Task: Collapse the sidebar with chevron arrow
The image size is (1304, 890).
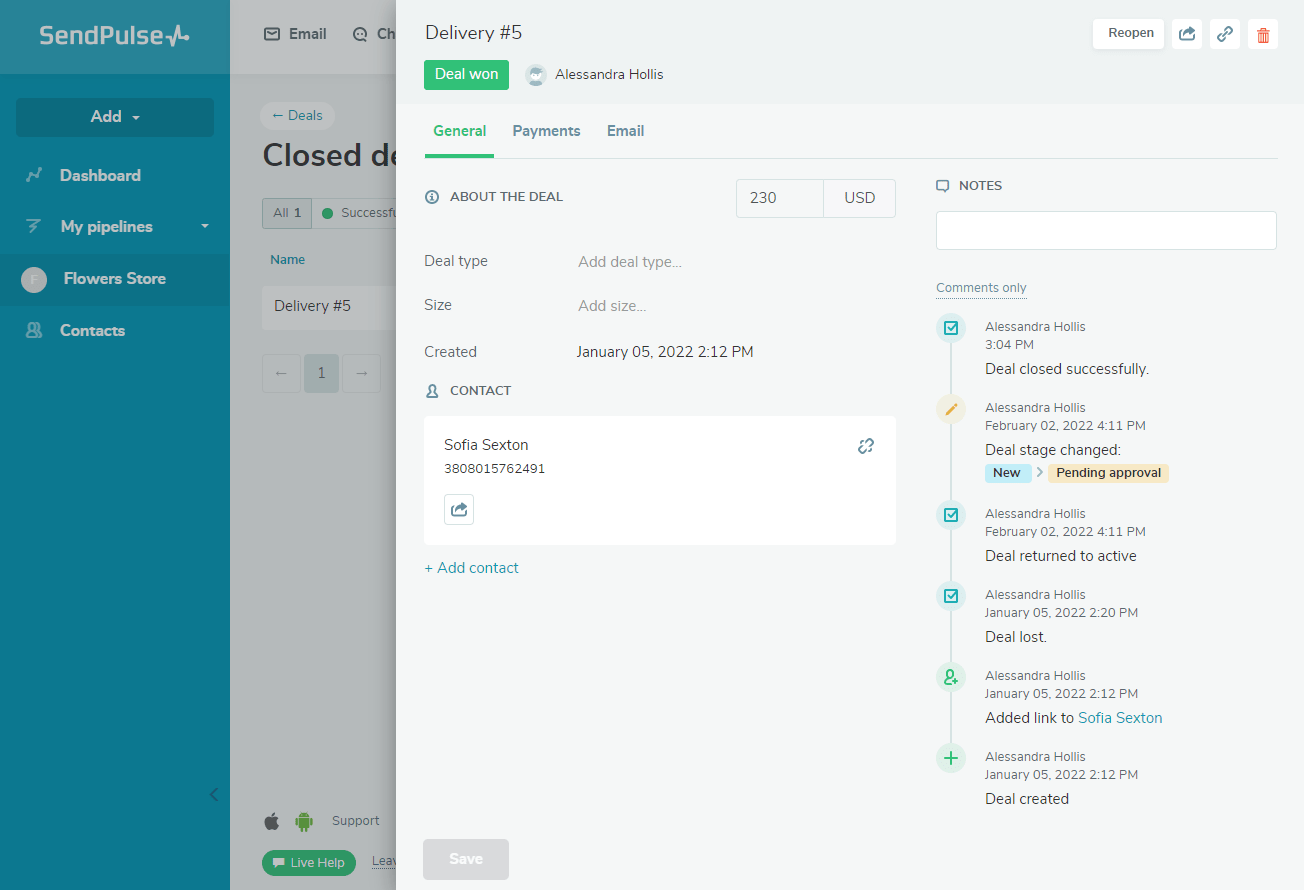Action: (213, 795)
